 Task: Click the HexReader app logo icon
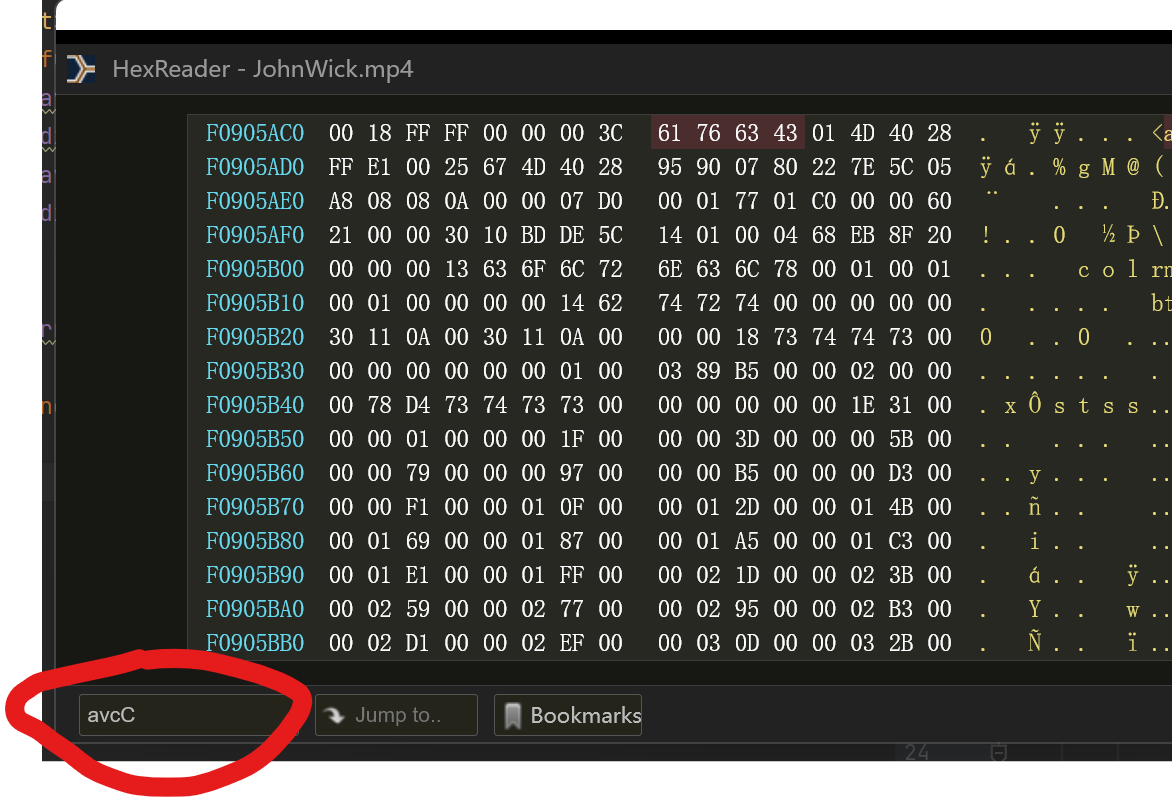(80, 68)
